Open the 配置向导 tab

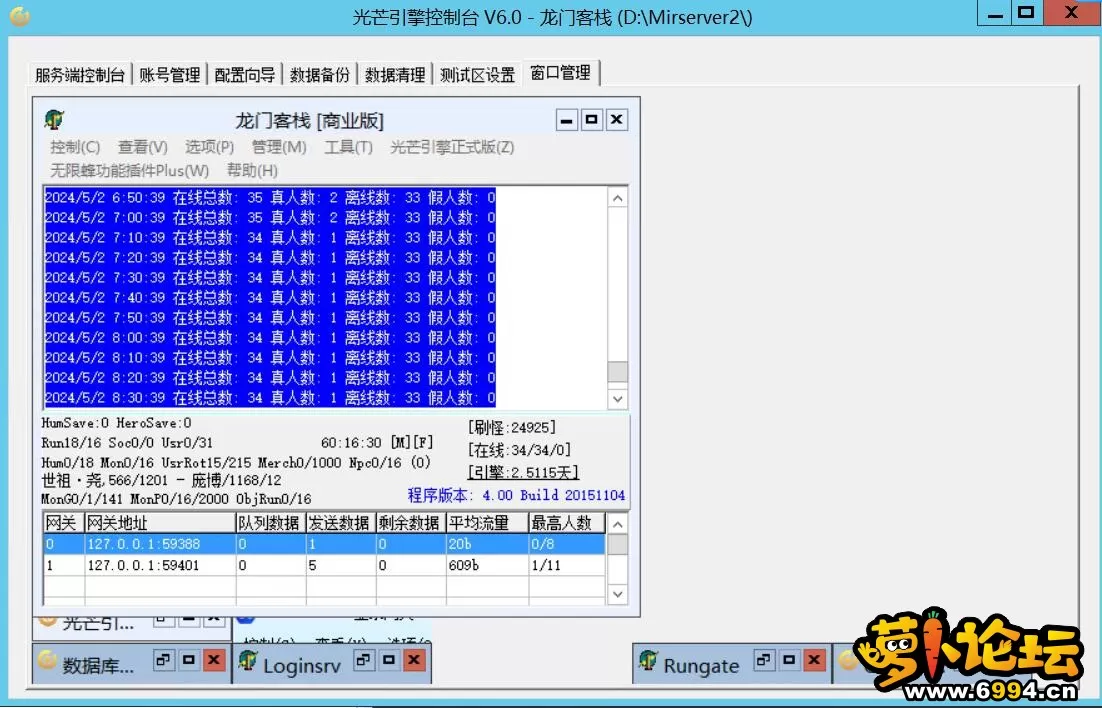245,75
